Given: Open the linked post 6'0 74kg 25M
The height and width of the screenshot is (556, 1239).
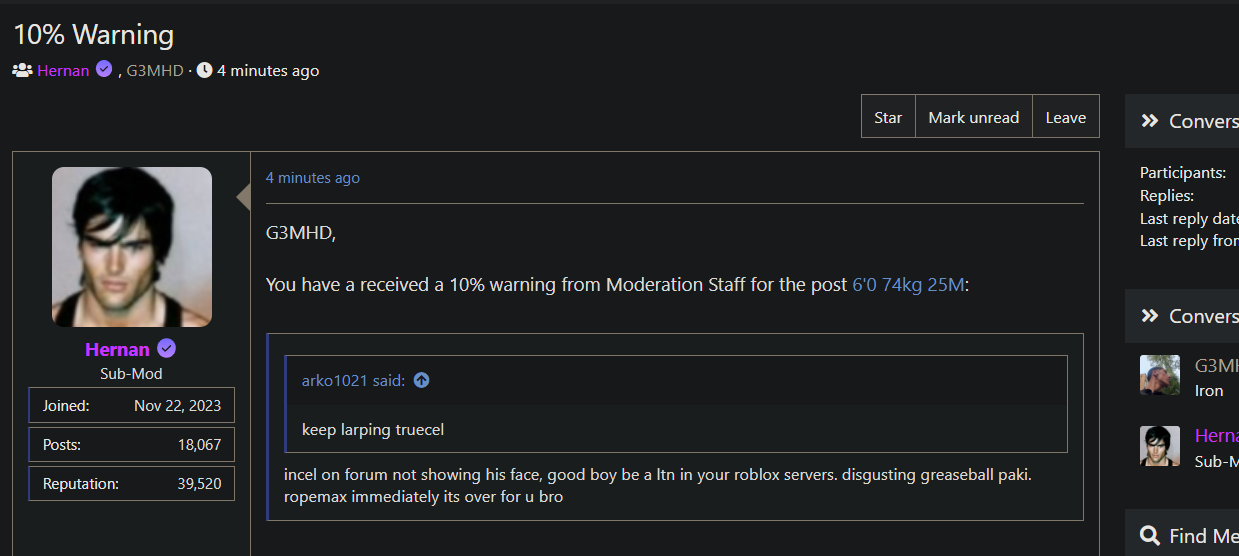Looking at the screenshot, I should click(x=908, y=285).
